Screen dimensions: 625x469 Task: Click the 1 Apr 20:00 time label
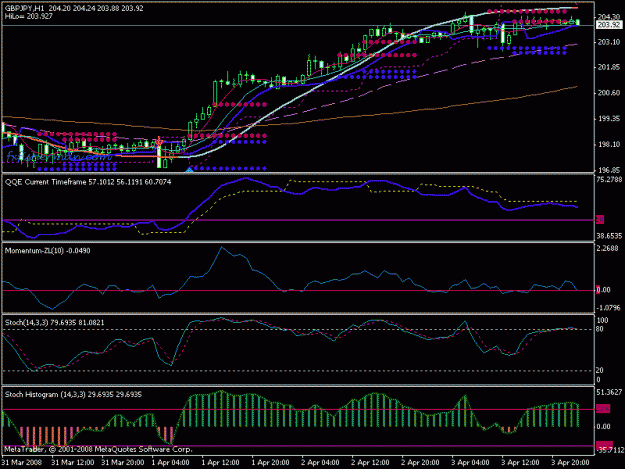[x=270, y=462]
